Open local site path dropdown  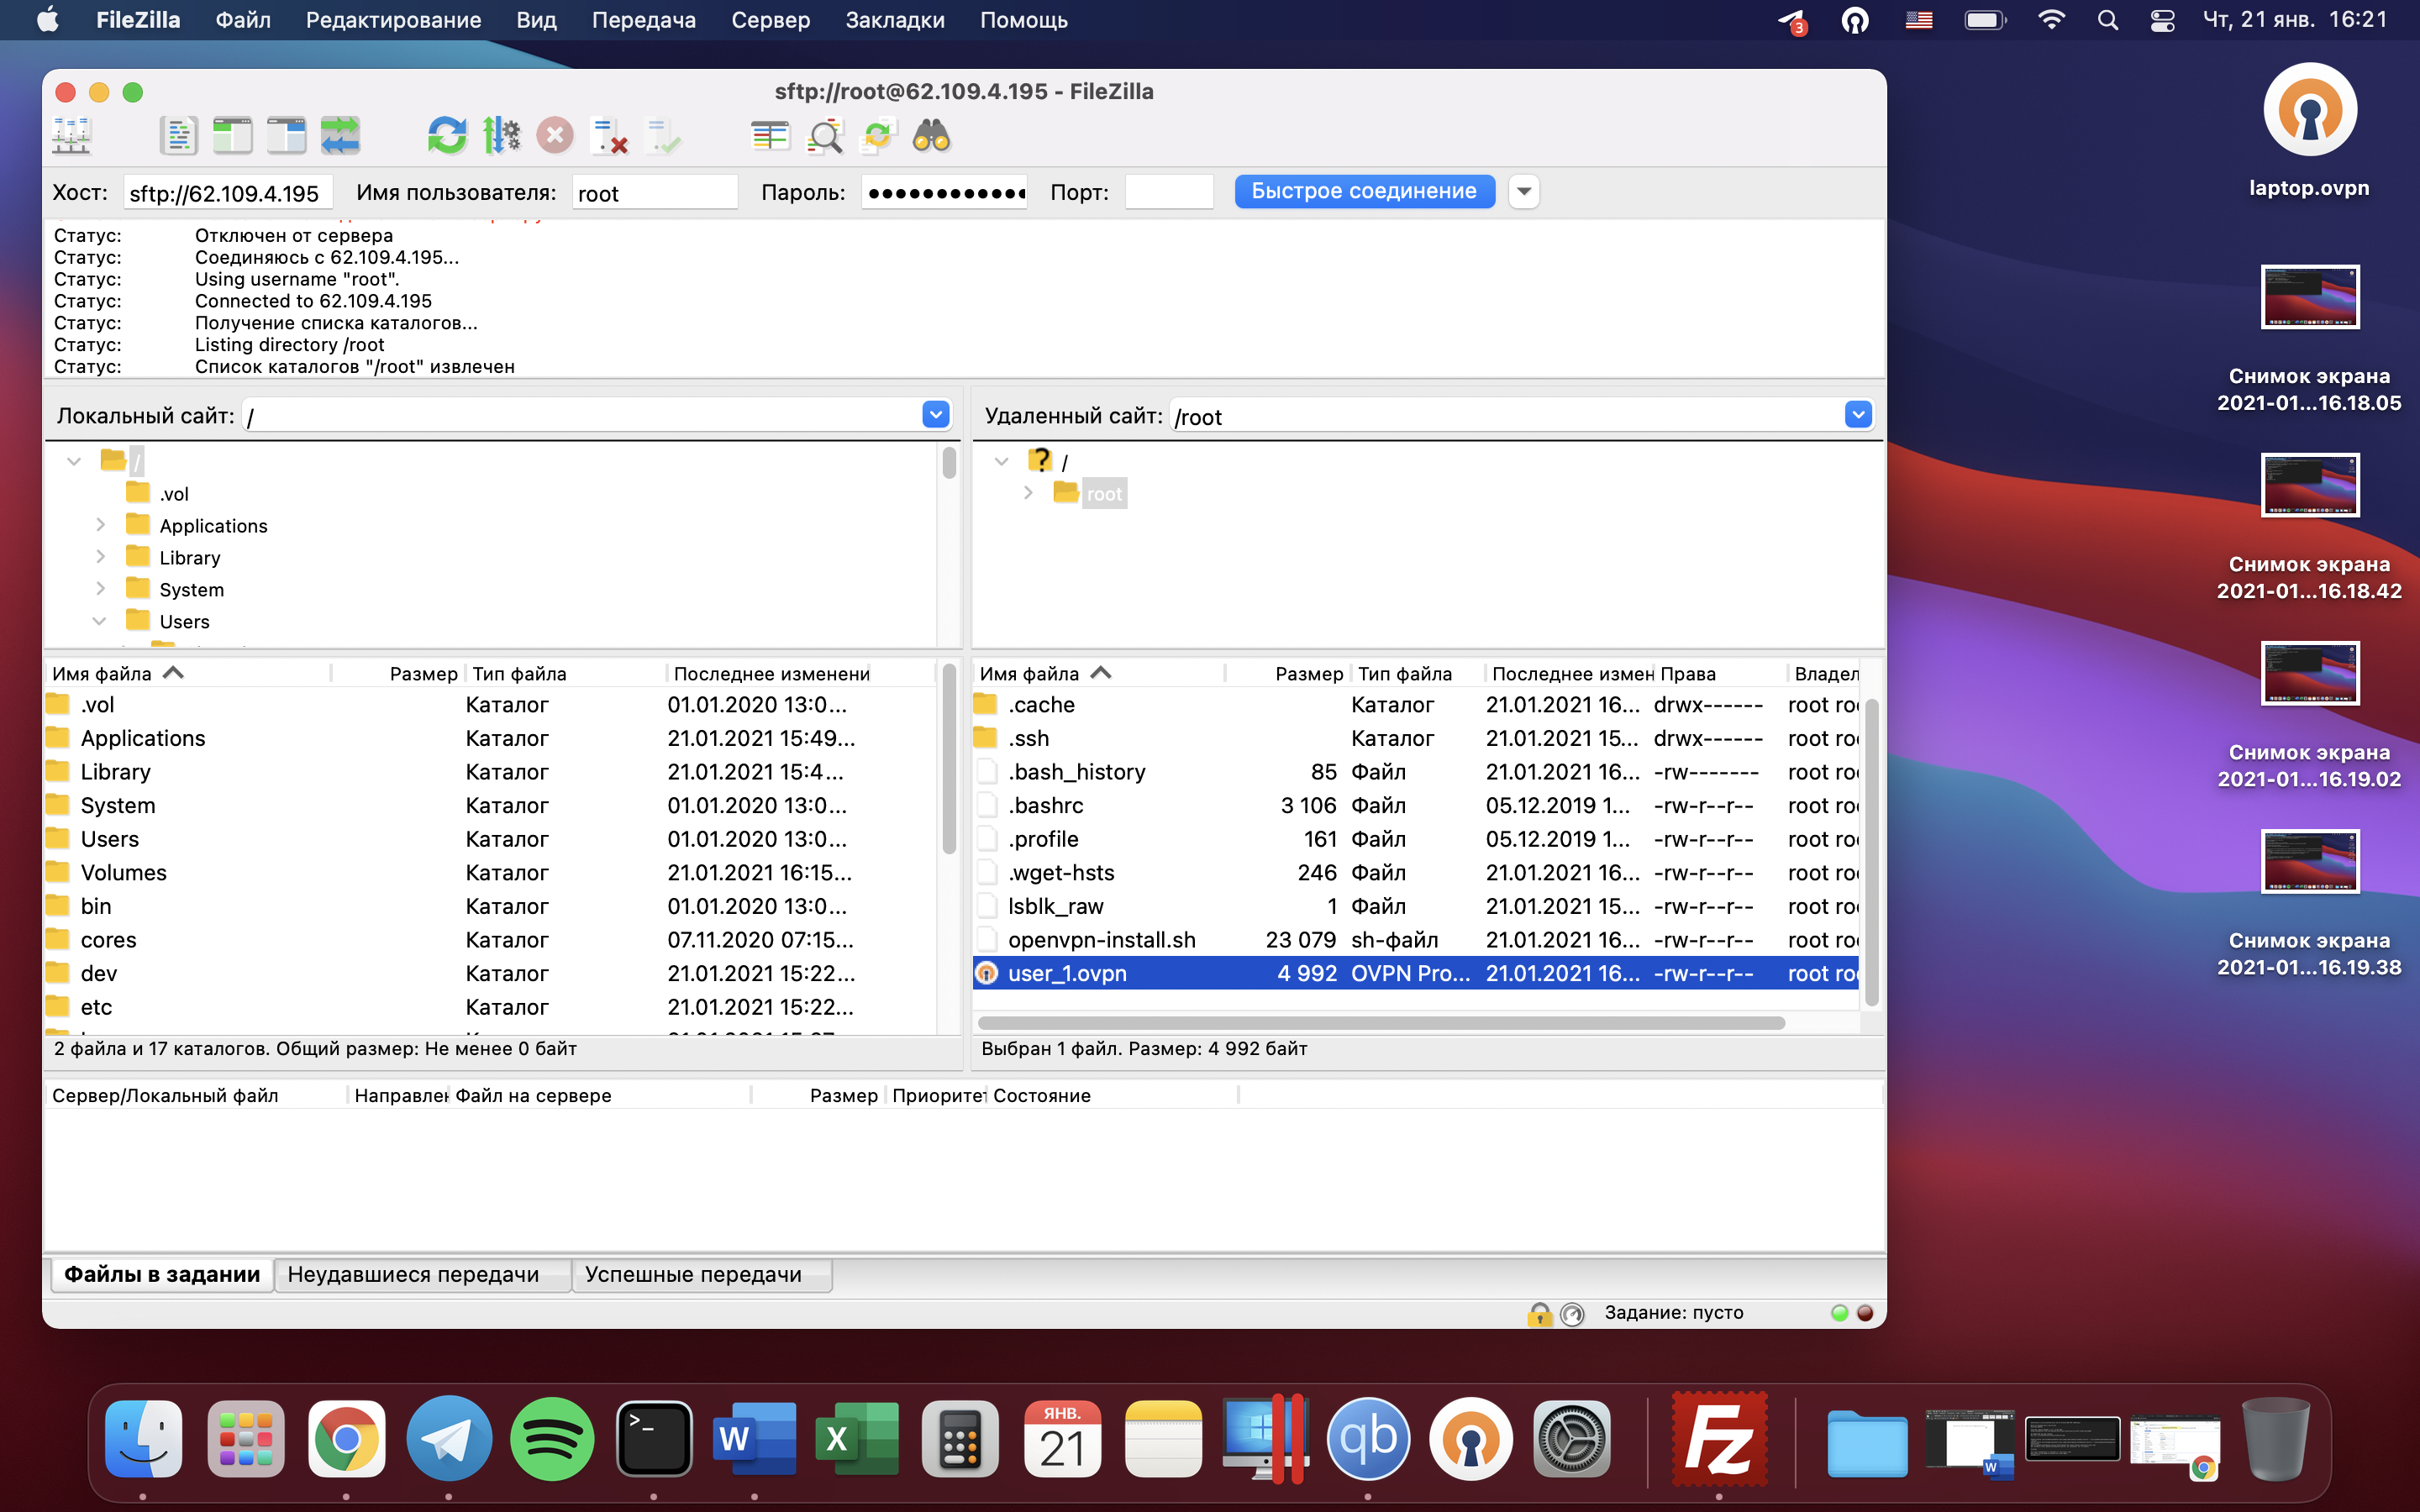click(x=936, y=414)
